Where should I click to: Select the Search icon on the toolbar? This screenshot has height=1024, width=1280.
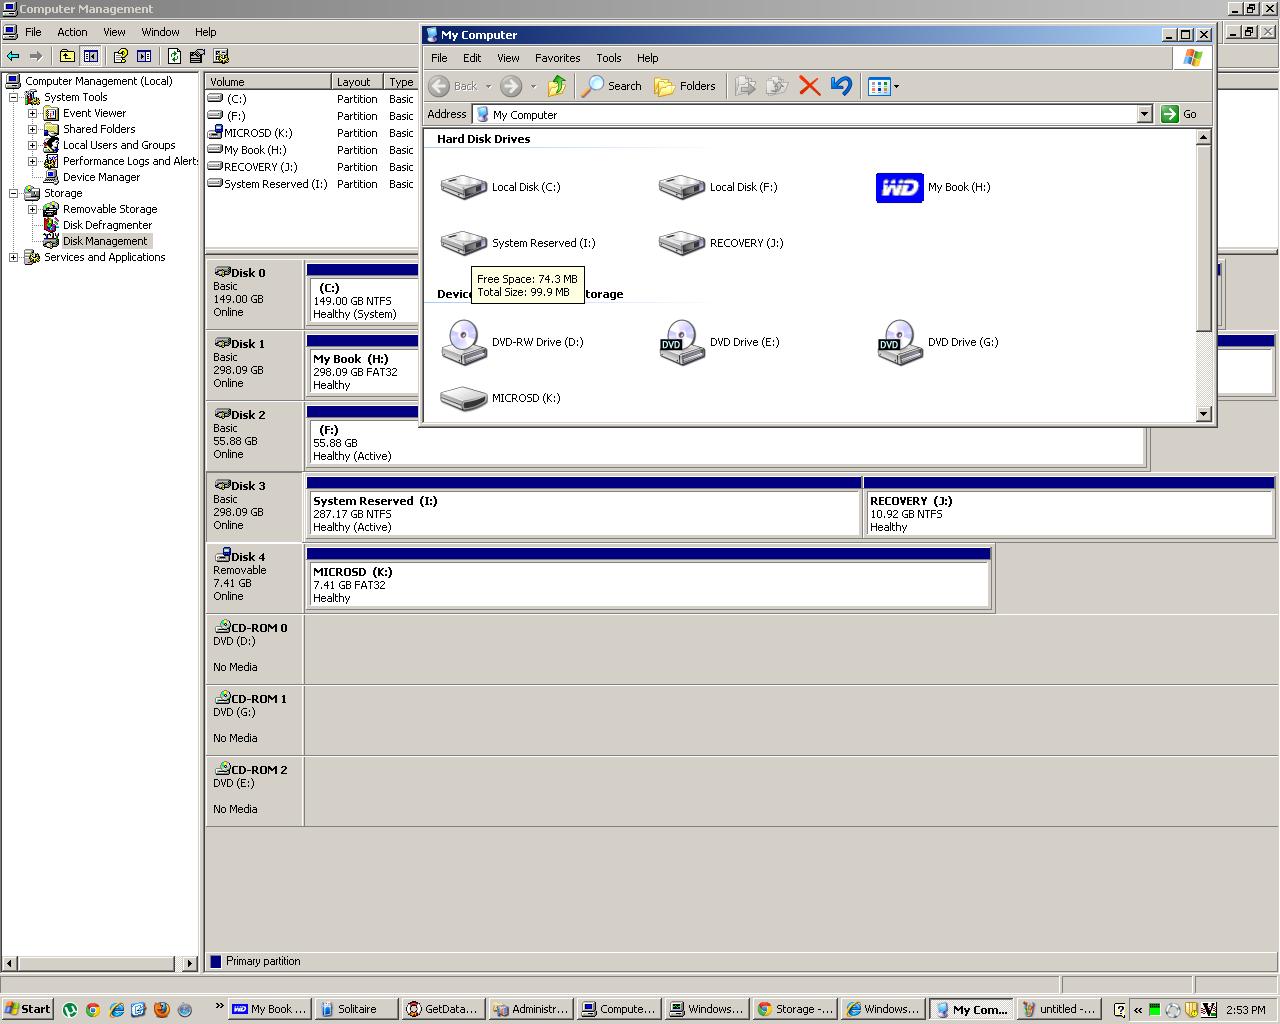click(611, 86)
